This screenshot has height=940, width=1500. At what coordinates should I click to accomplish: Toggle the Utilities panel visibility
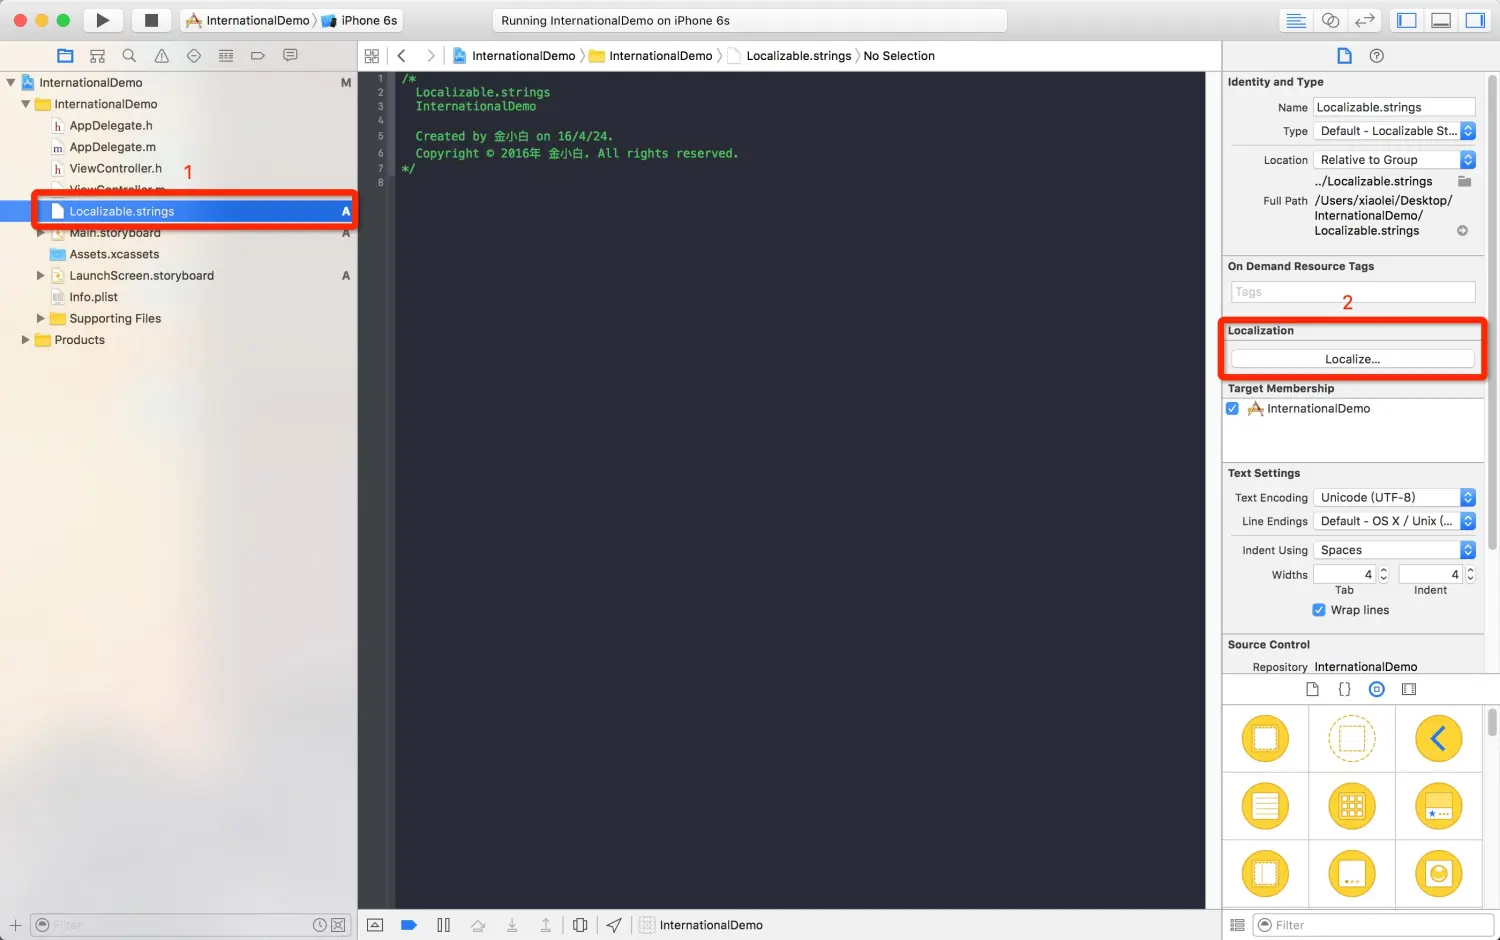click(1475, 20)
